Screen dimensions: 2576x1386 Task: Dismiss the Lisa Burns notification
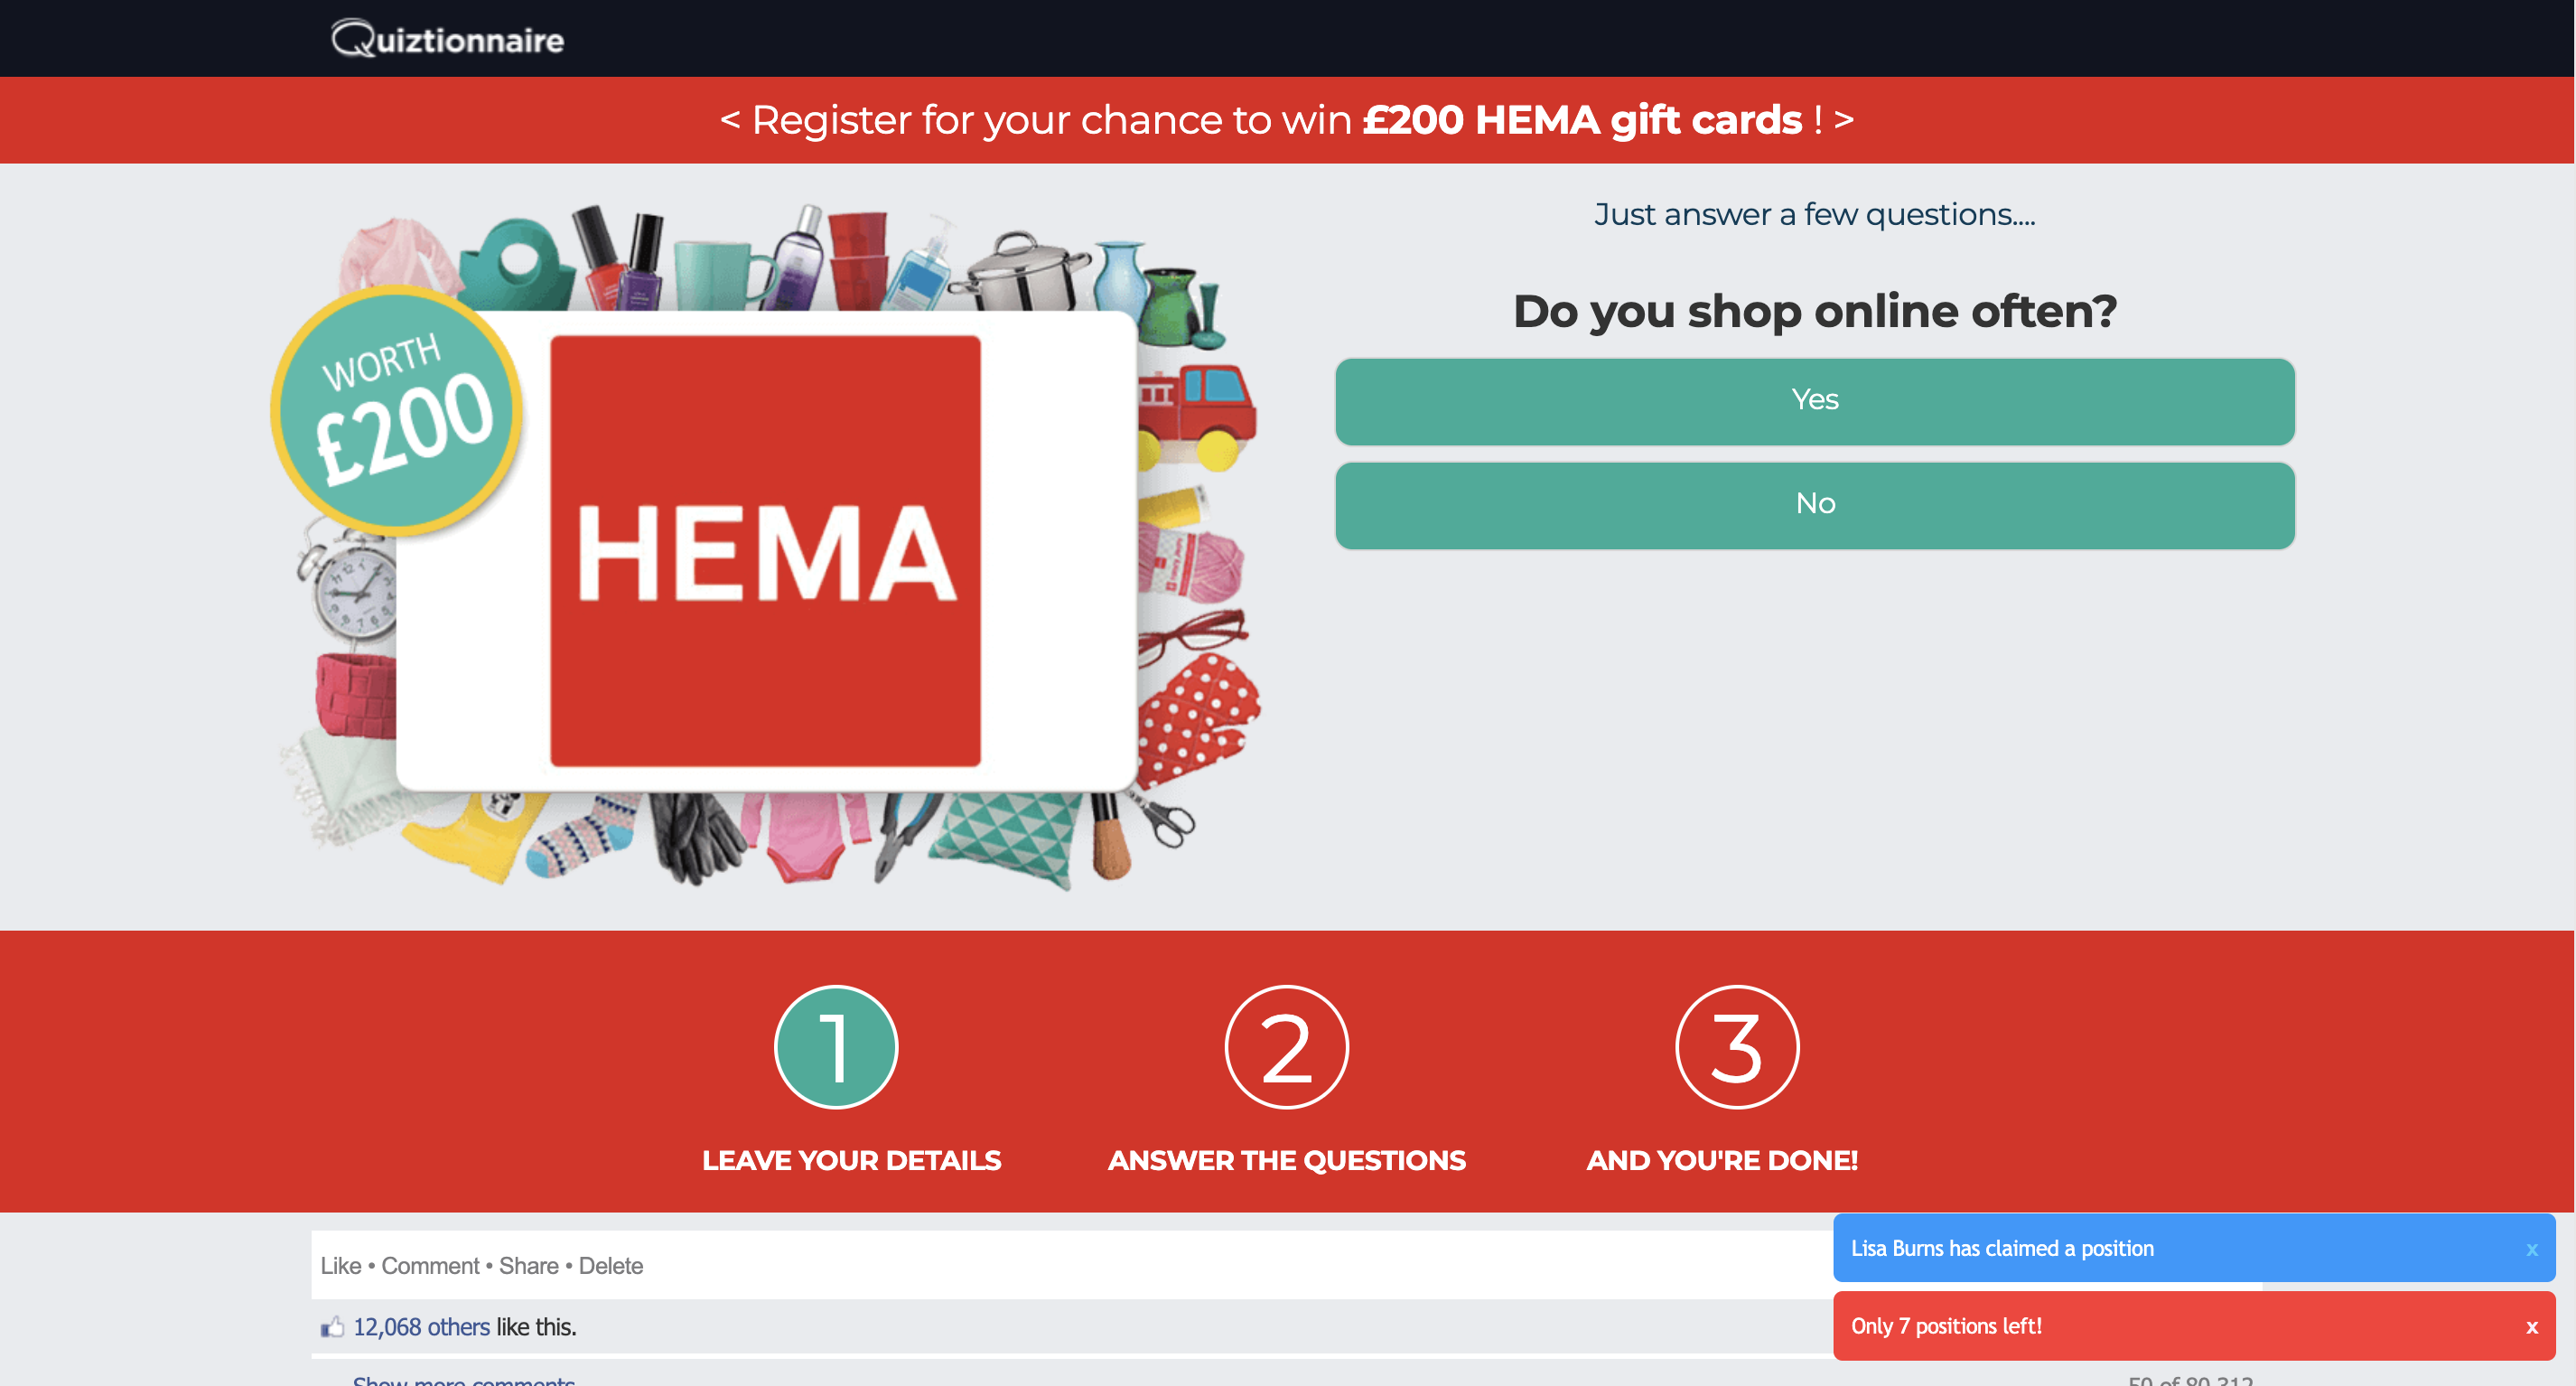(x=2531, y=1249)
